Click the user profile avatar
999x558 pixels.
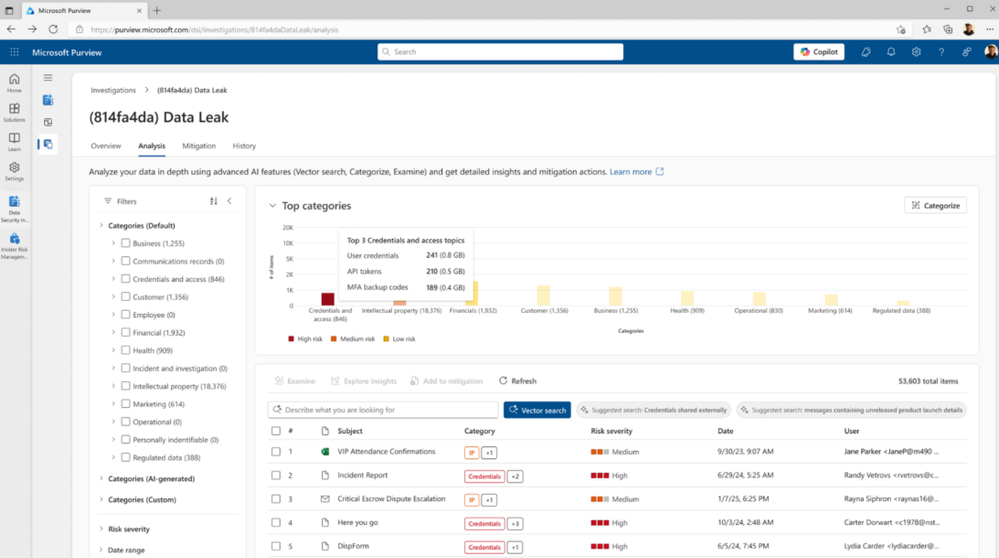(x=991, y=52)
